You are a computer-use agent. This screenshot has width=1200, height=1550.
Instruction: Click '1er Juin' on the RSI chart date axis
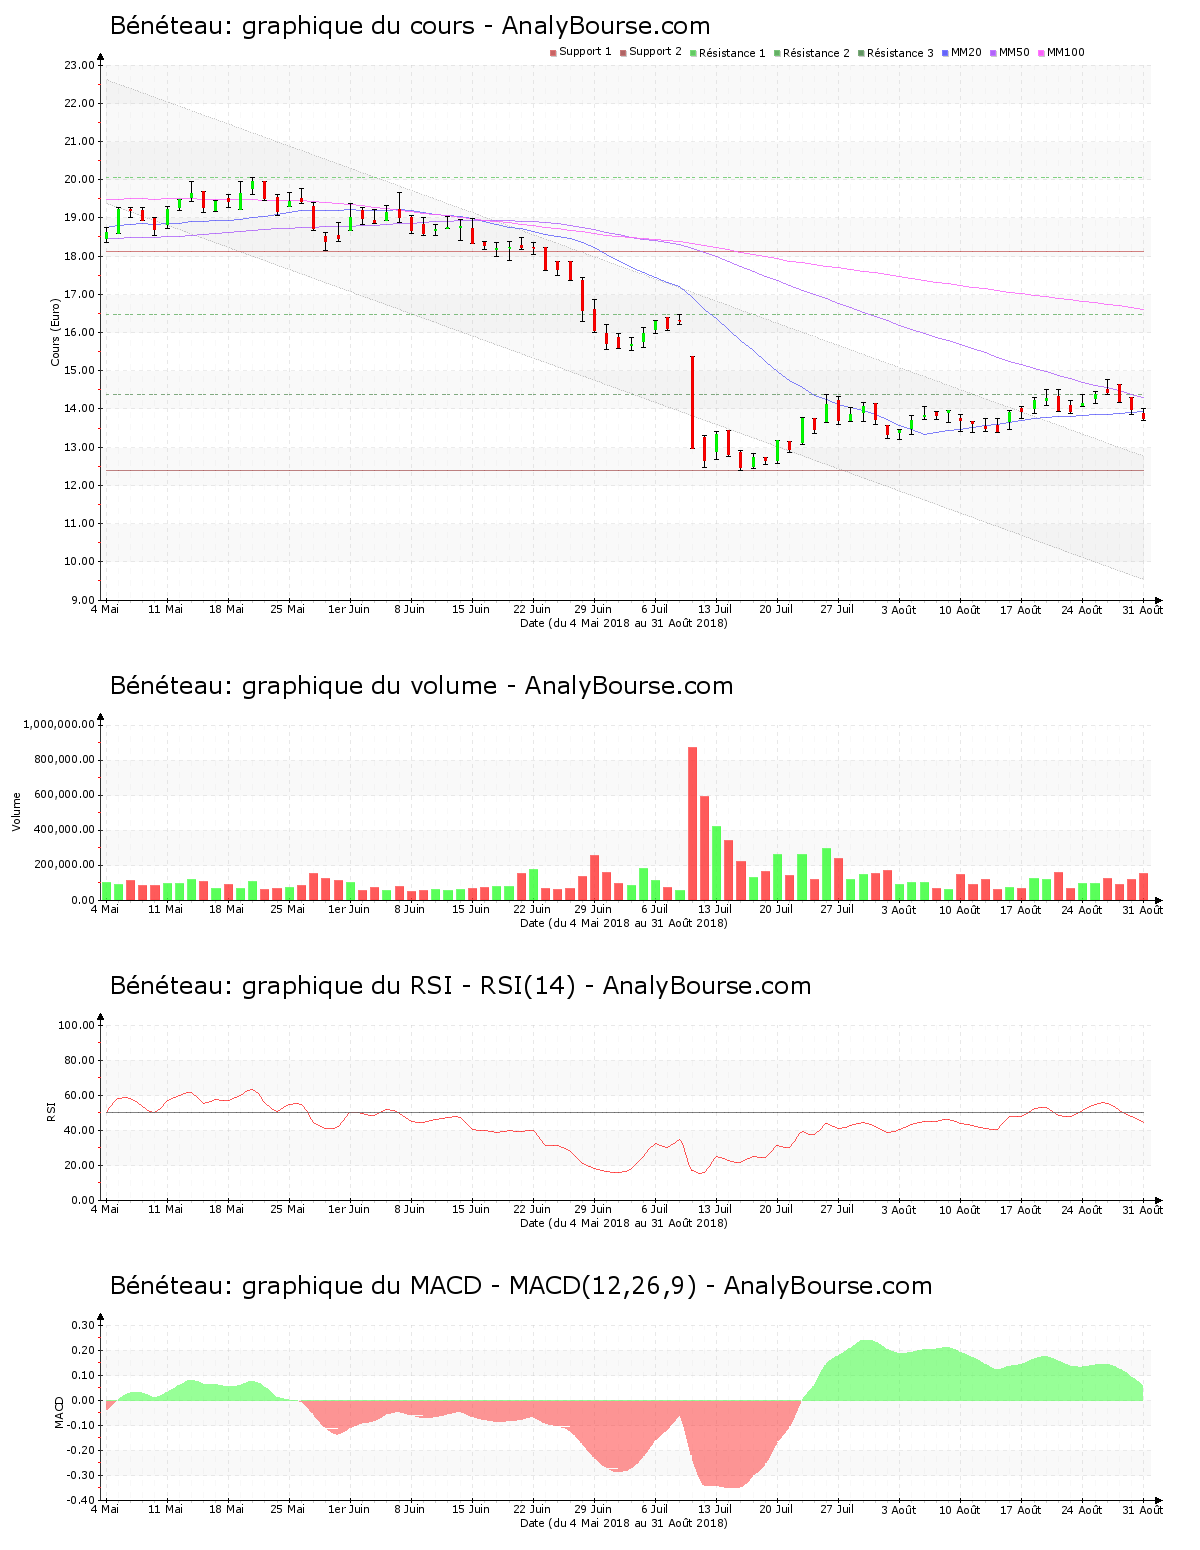pyautogui.click(x=349, y=1209)
